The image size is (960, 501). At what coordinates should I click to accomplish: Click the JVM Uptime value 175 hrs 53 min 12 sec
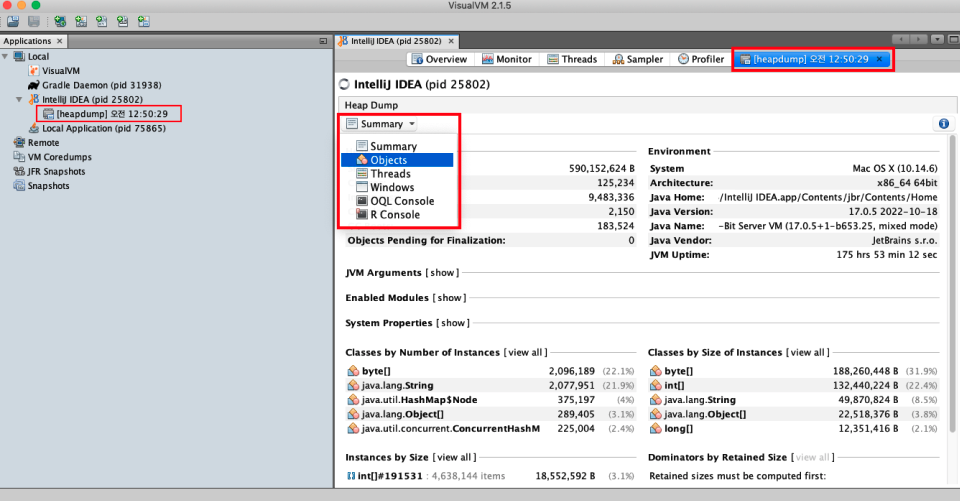(x=887, y=255)
